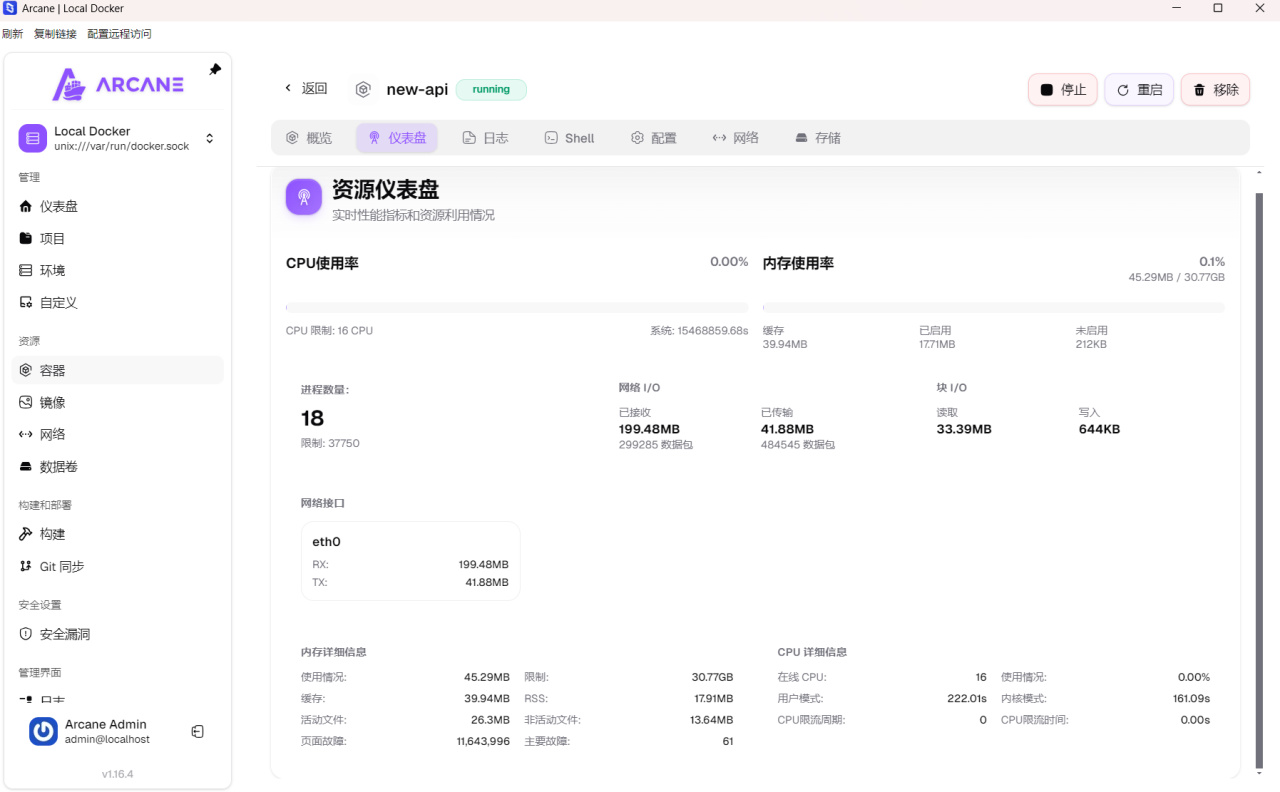Click the process count value 18
The image size is (1280, 792).
[312, 418]
